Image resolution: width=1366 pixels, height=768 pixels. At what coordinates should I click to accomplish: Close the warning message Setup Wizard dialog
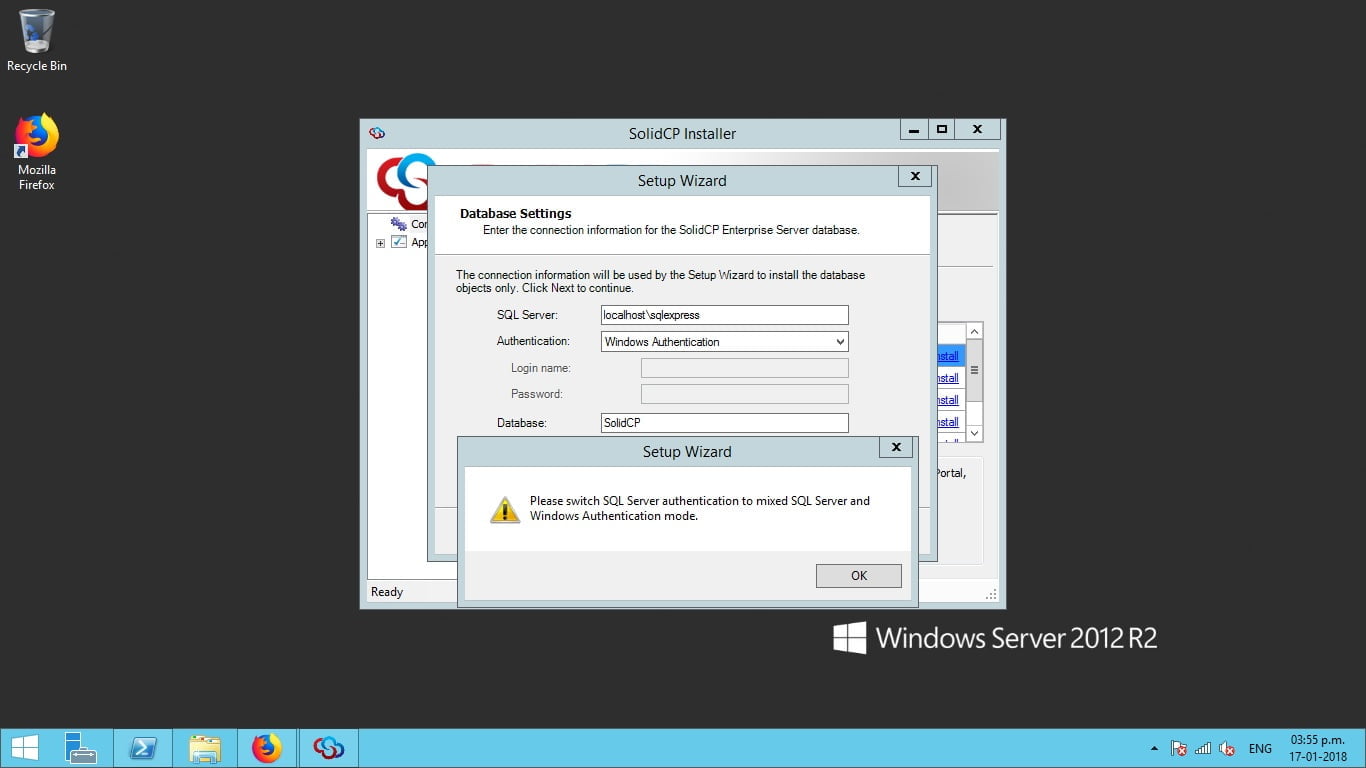pyautogui.click(x=896, y=448)
